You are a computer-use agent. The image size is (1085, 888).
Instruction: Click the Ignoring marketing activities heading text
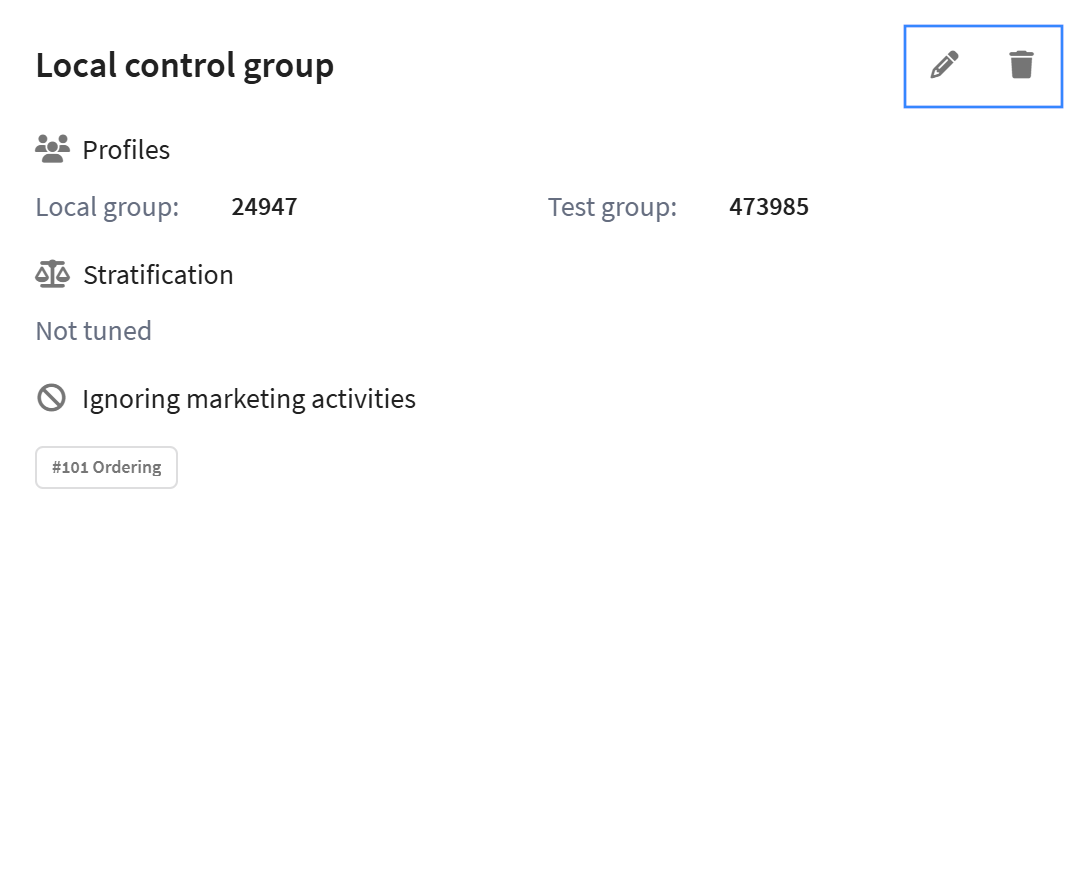[x=248, y=399]
